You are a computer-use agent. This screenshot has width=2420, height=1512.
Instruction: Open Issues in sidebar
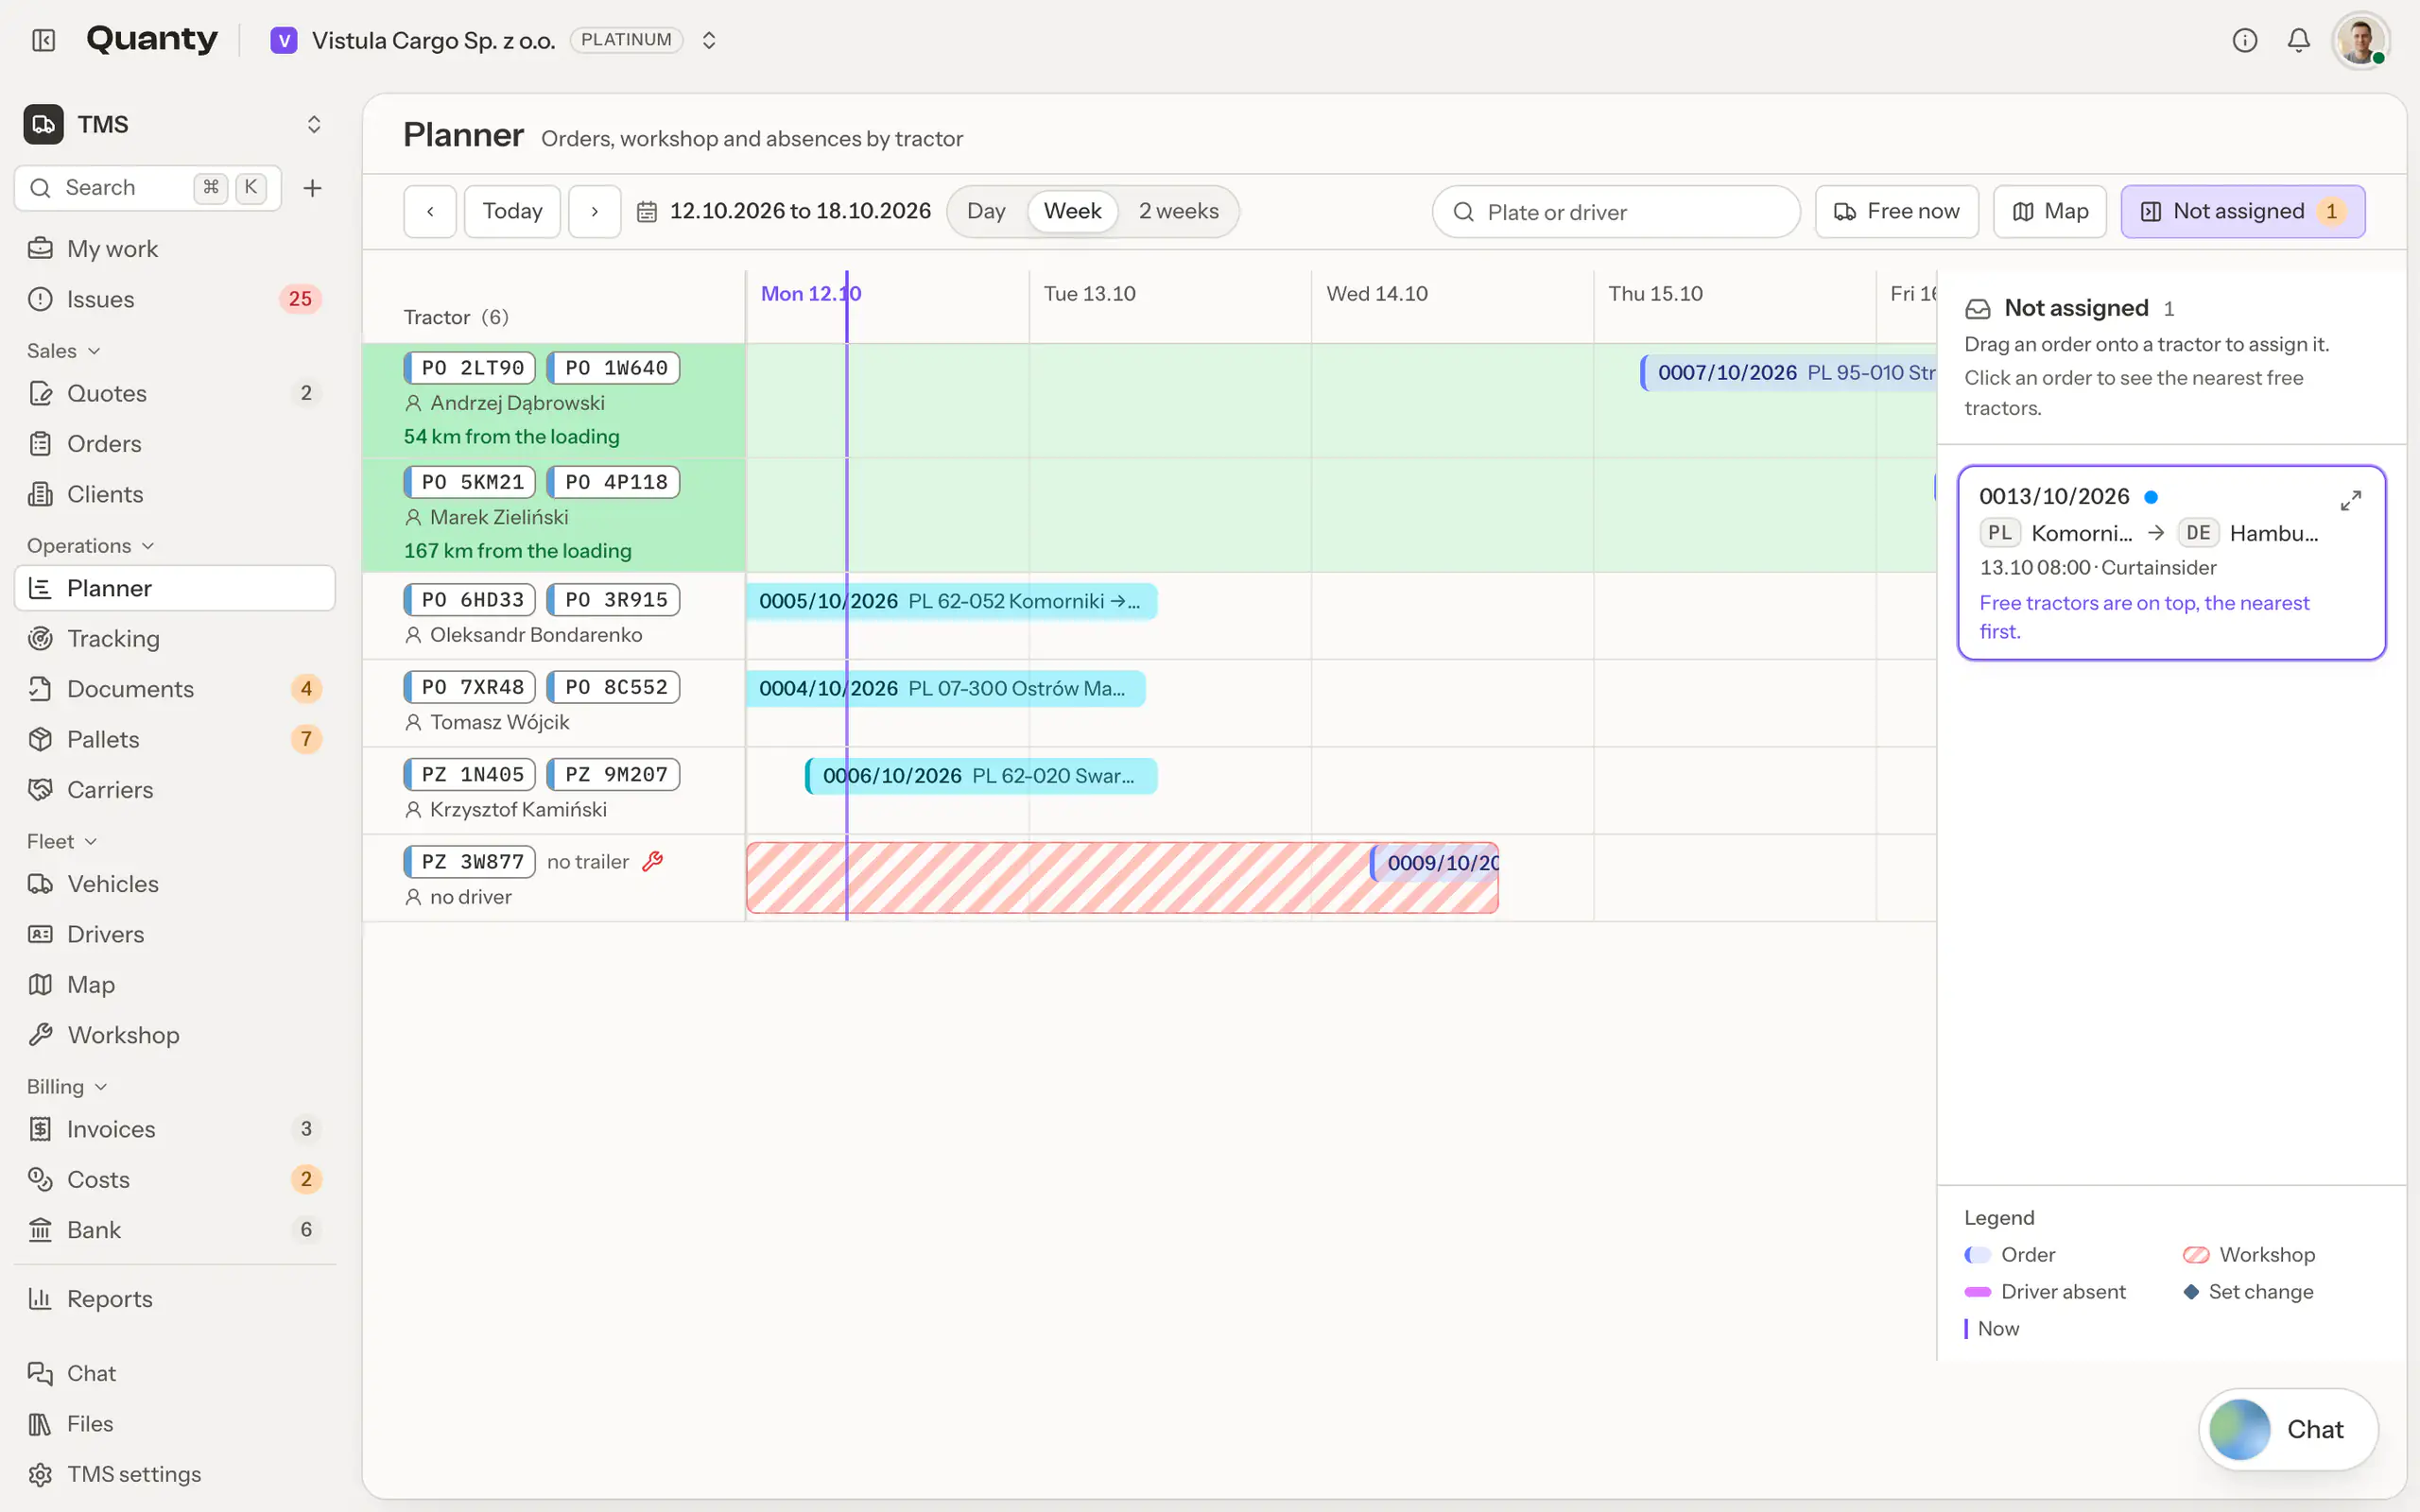pyautogui.click(x=175, y=299)
